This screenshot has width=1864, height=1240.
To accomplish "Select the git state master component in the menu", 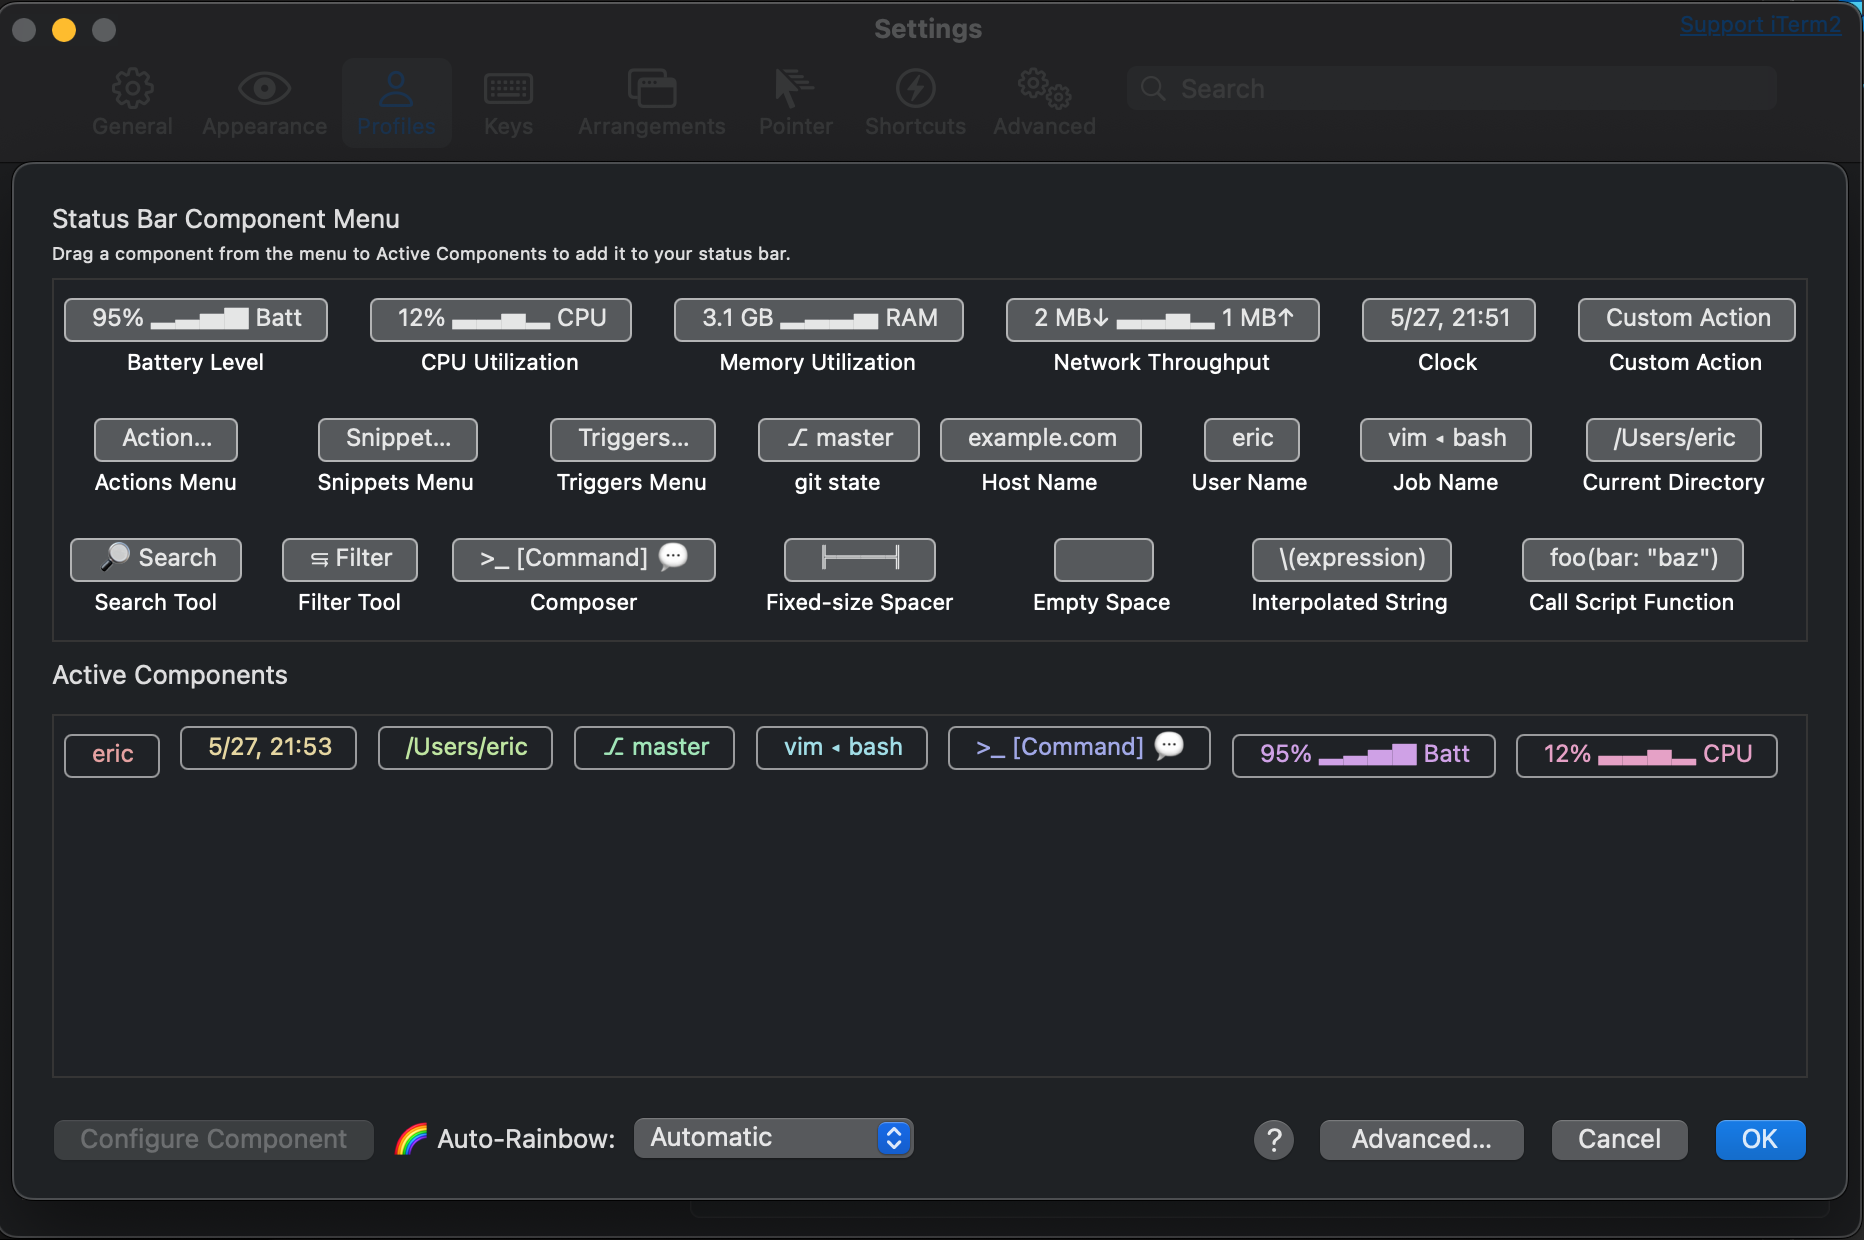I will click(x=838, y=439).
